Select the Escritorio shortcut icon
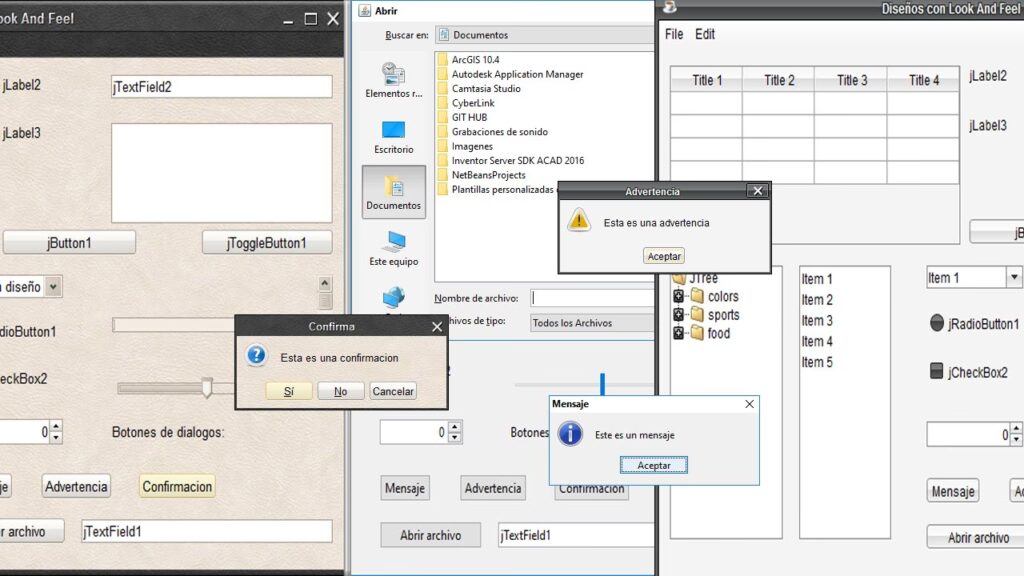Image resolution: width=1024 pixels, height=576 pixels. click(393, 136)
